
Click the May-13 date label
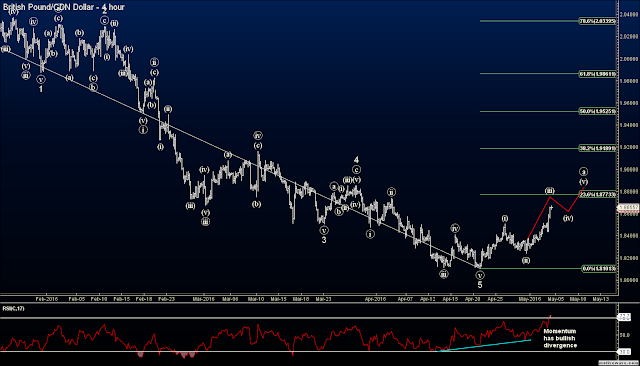[600, 299]
